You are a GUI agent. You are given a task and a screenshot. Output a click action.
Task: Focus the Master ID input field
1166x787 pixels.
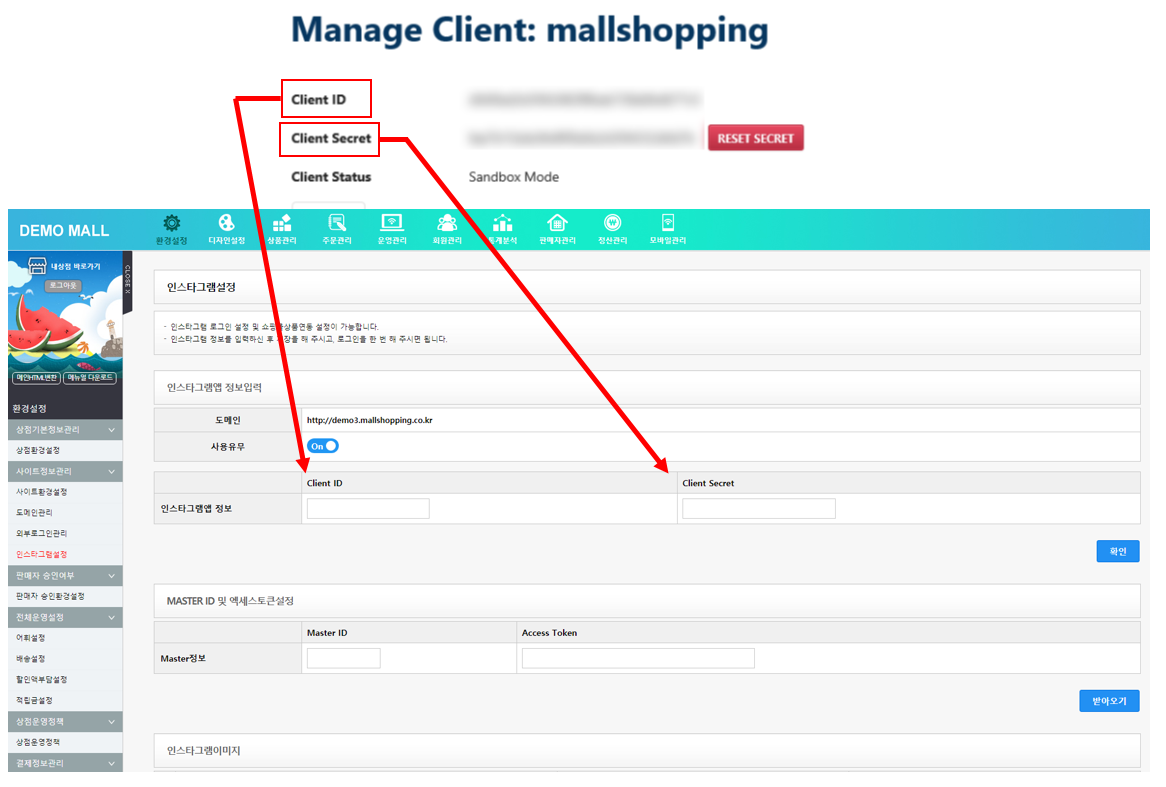pyautogui.click(x=344, y=658)
